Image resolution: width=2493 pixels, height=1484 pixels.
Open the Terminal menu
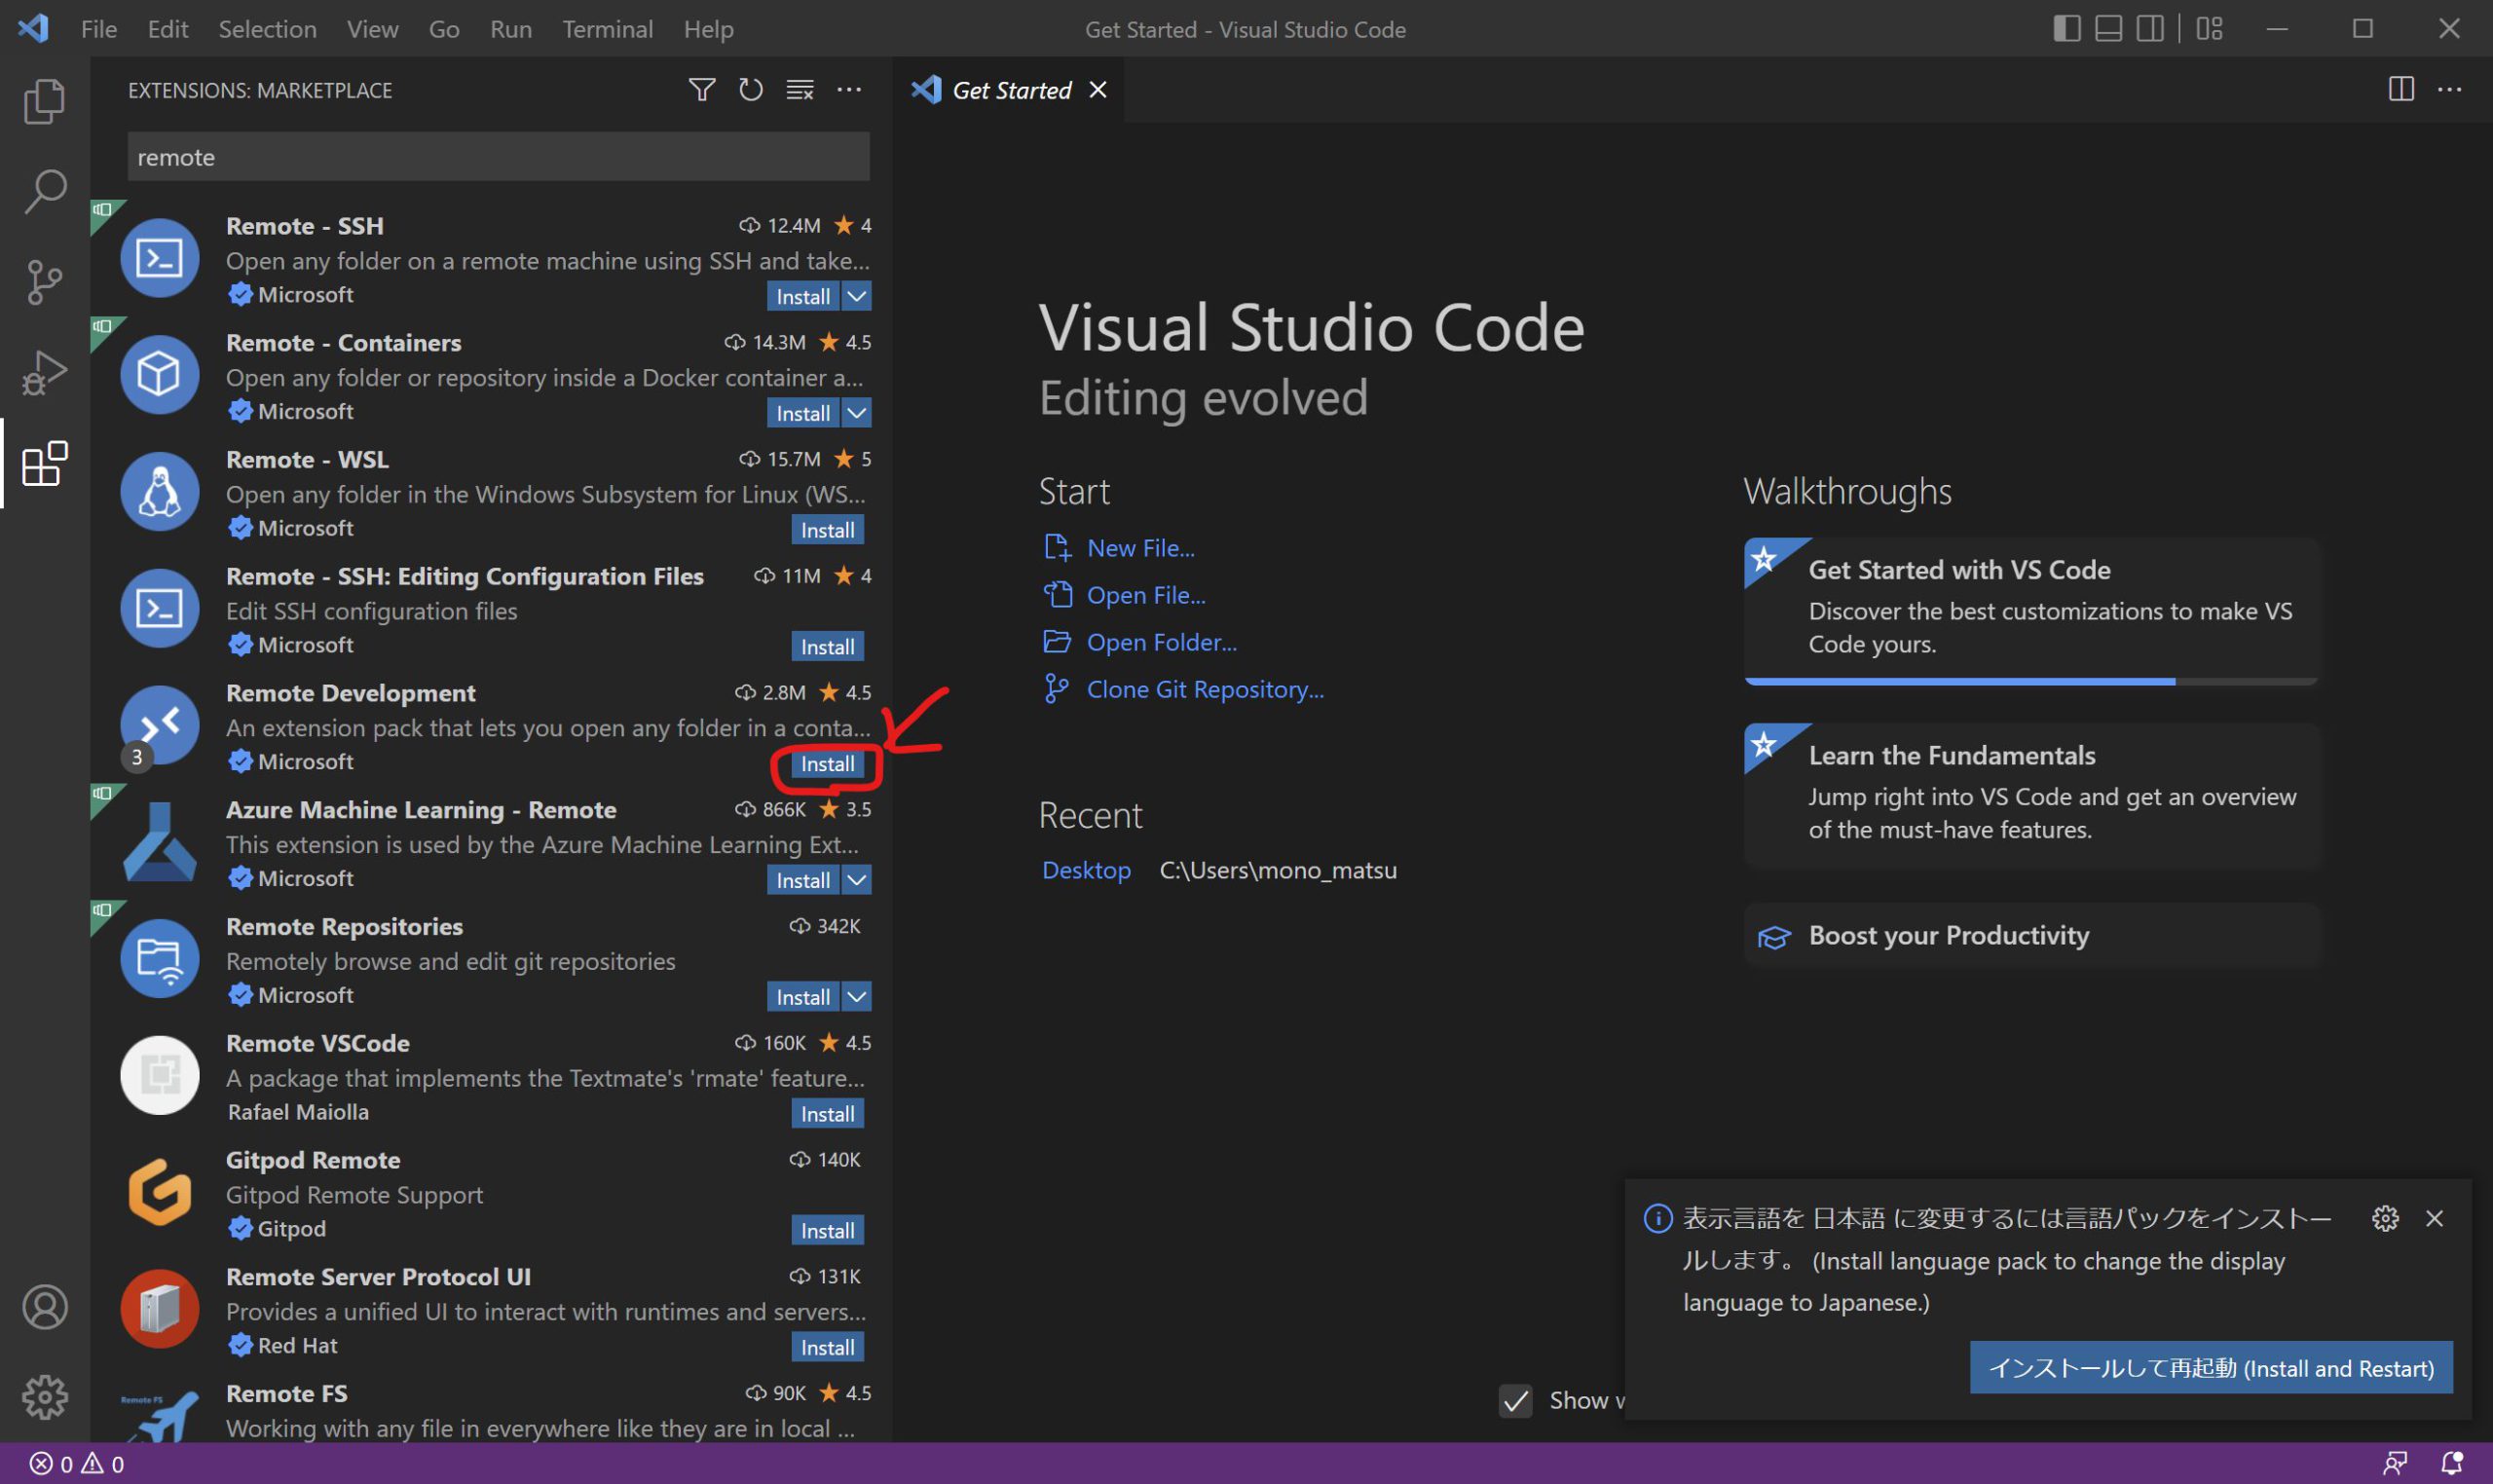point(607,29)
